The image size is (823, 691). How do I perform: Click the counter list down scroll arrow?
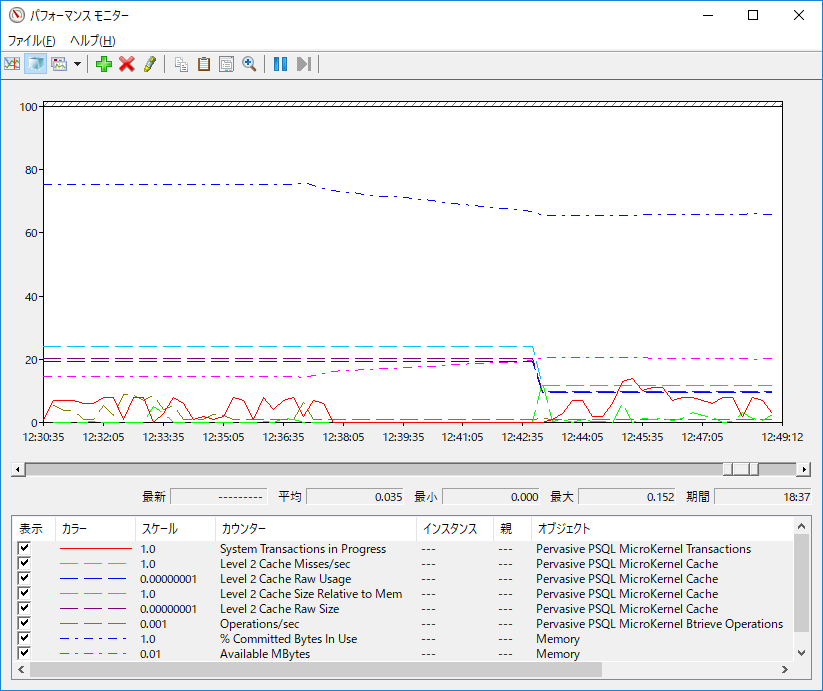pyautogui.click(x=802, y=652)
